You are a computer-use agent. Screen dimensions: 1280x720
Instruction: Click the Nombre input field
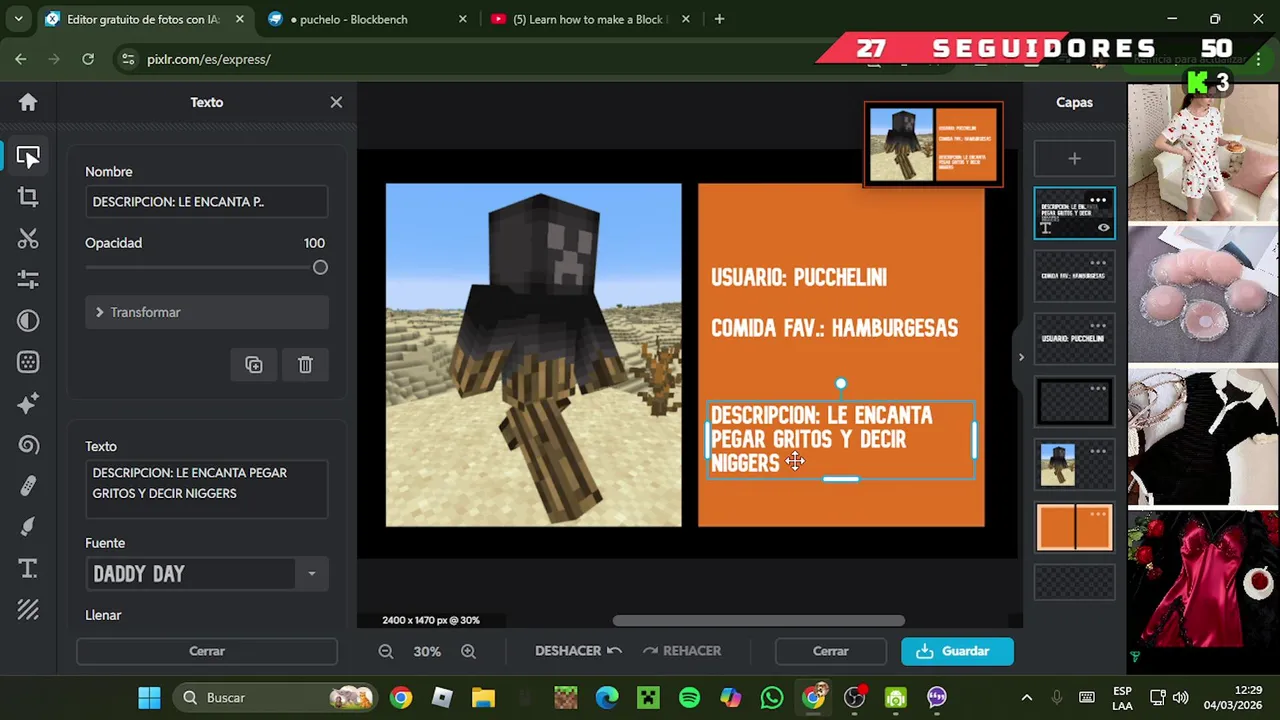206,201
